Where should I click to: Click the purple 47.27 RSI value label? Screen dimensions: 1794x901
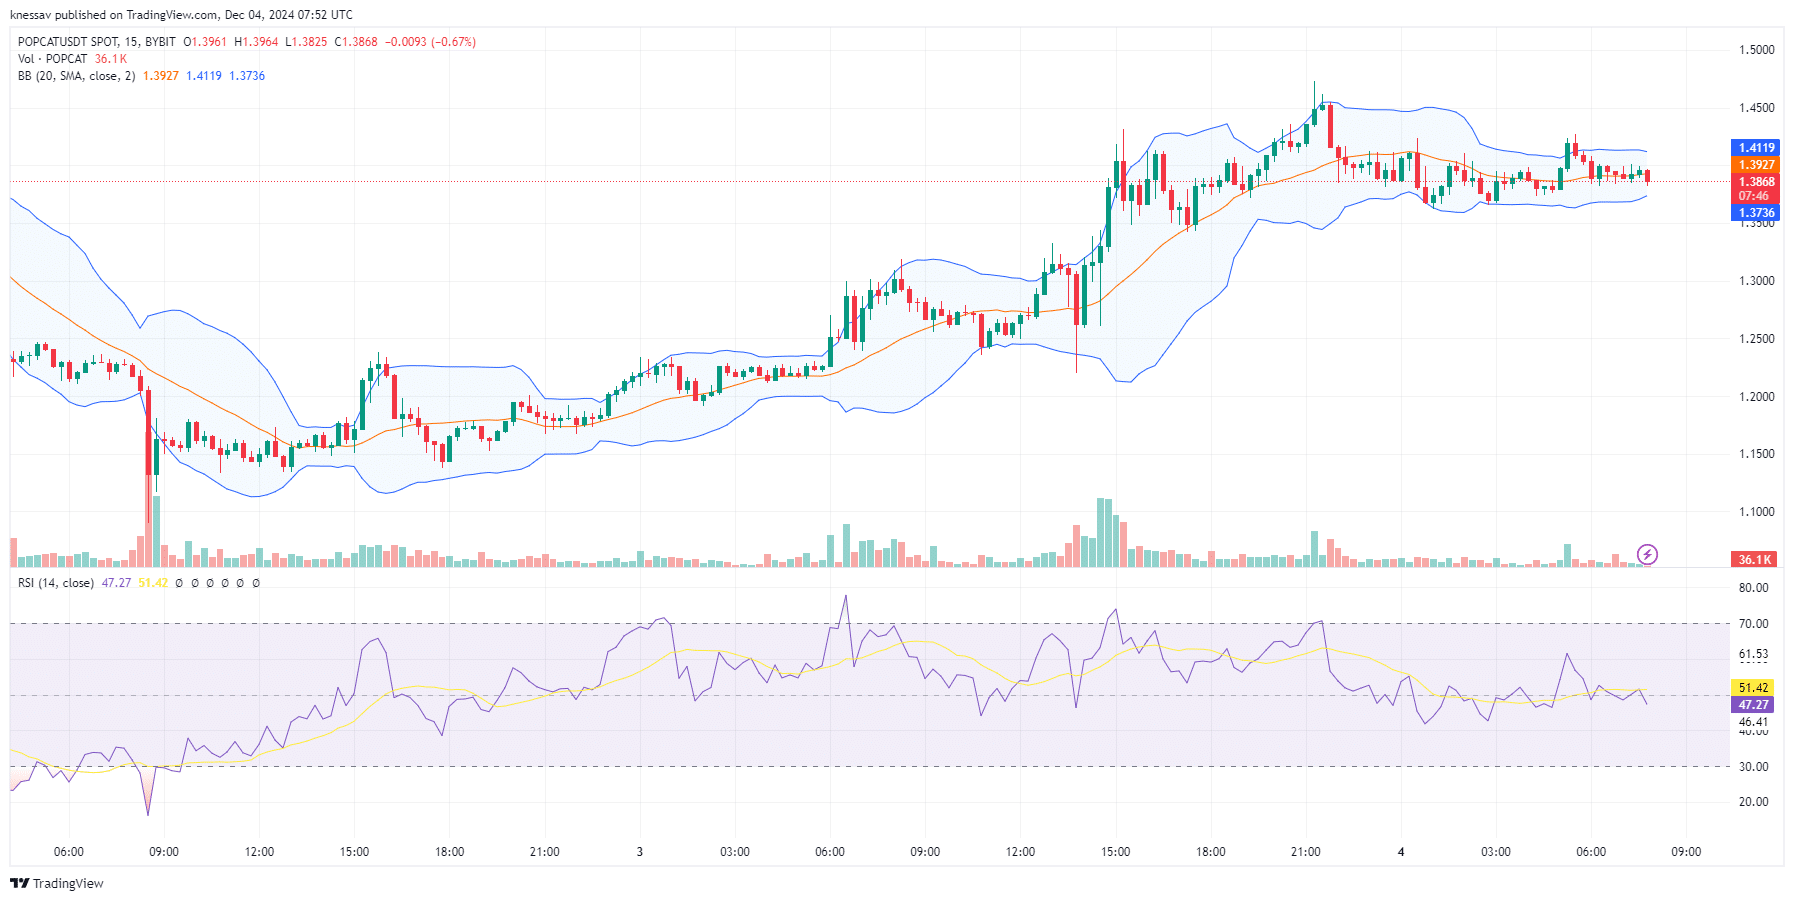[x=1754, y=705]
